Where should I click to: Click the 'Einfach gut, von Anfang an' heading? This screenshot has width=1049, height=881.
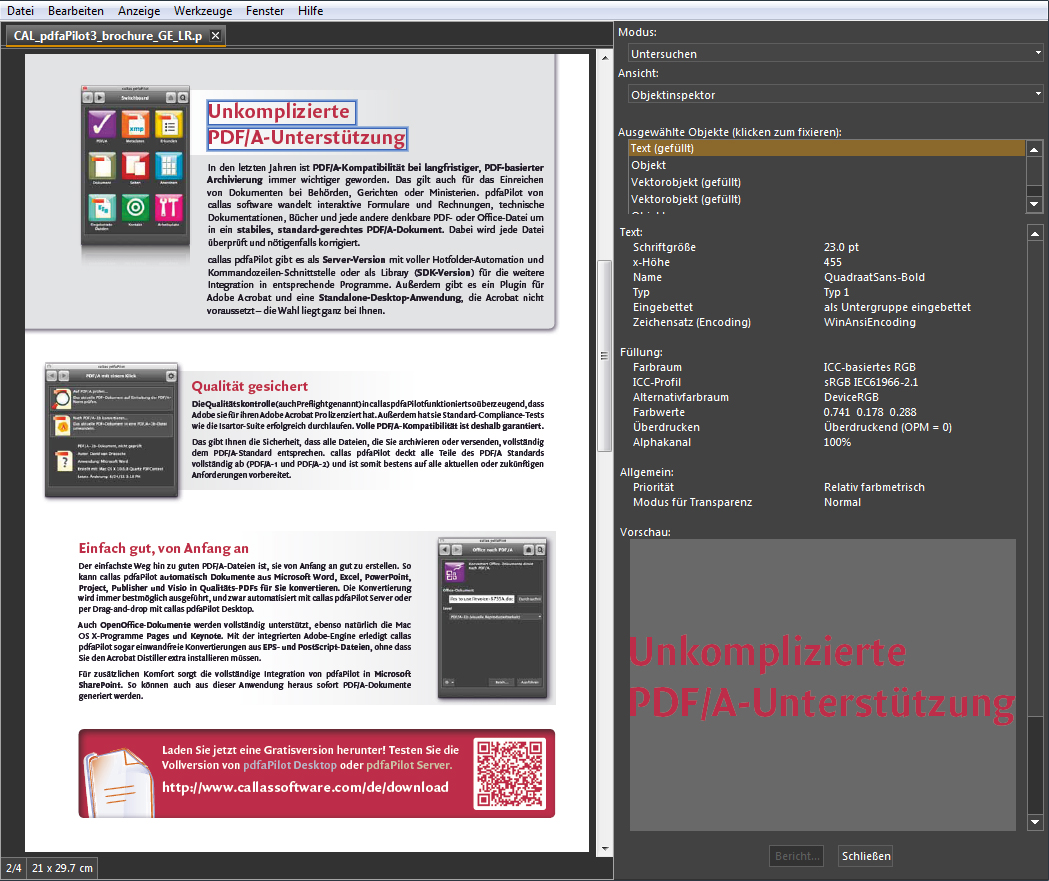point(164,549)
